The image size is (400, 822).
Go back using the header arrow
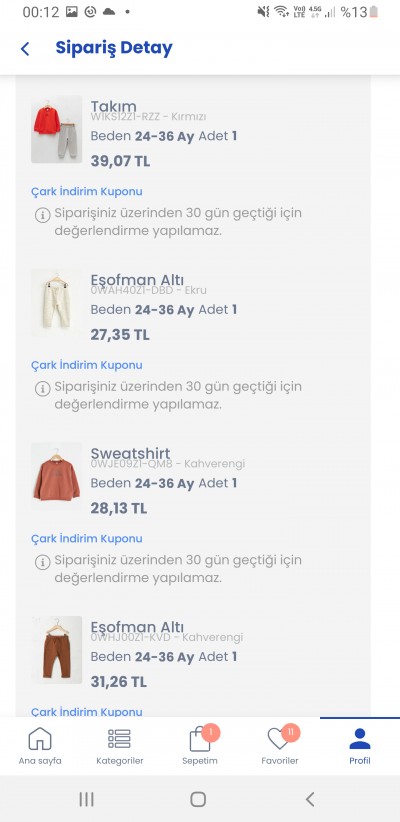[25, 49]
